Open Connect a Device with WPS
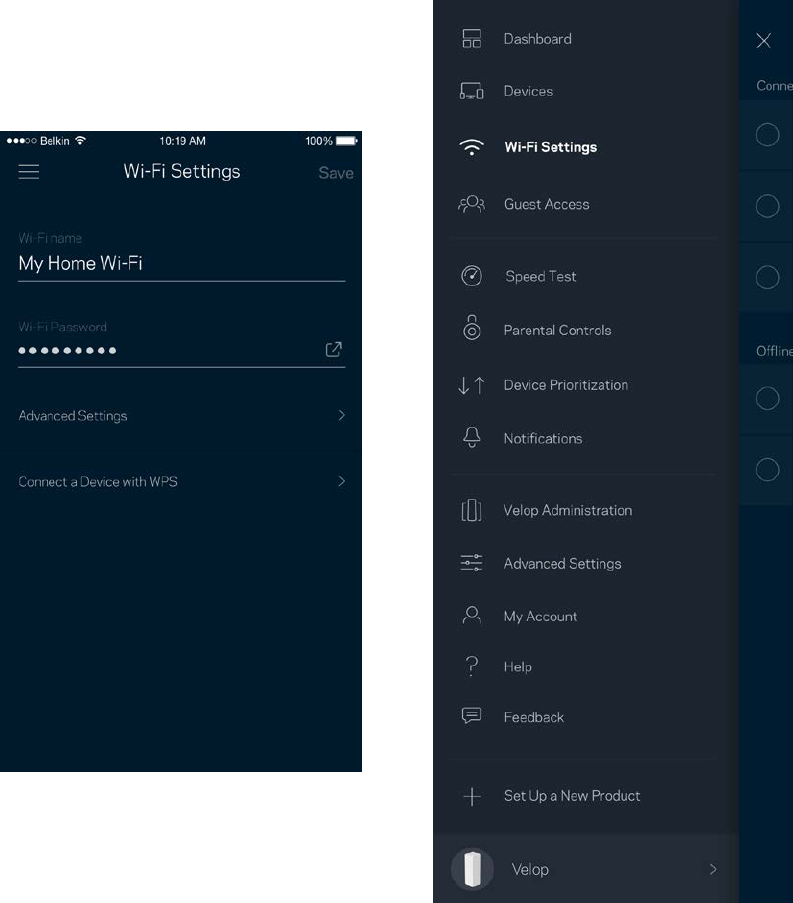 181,481
